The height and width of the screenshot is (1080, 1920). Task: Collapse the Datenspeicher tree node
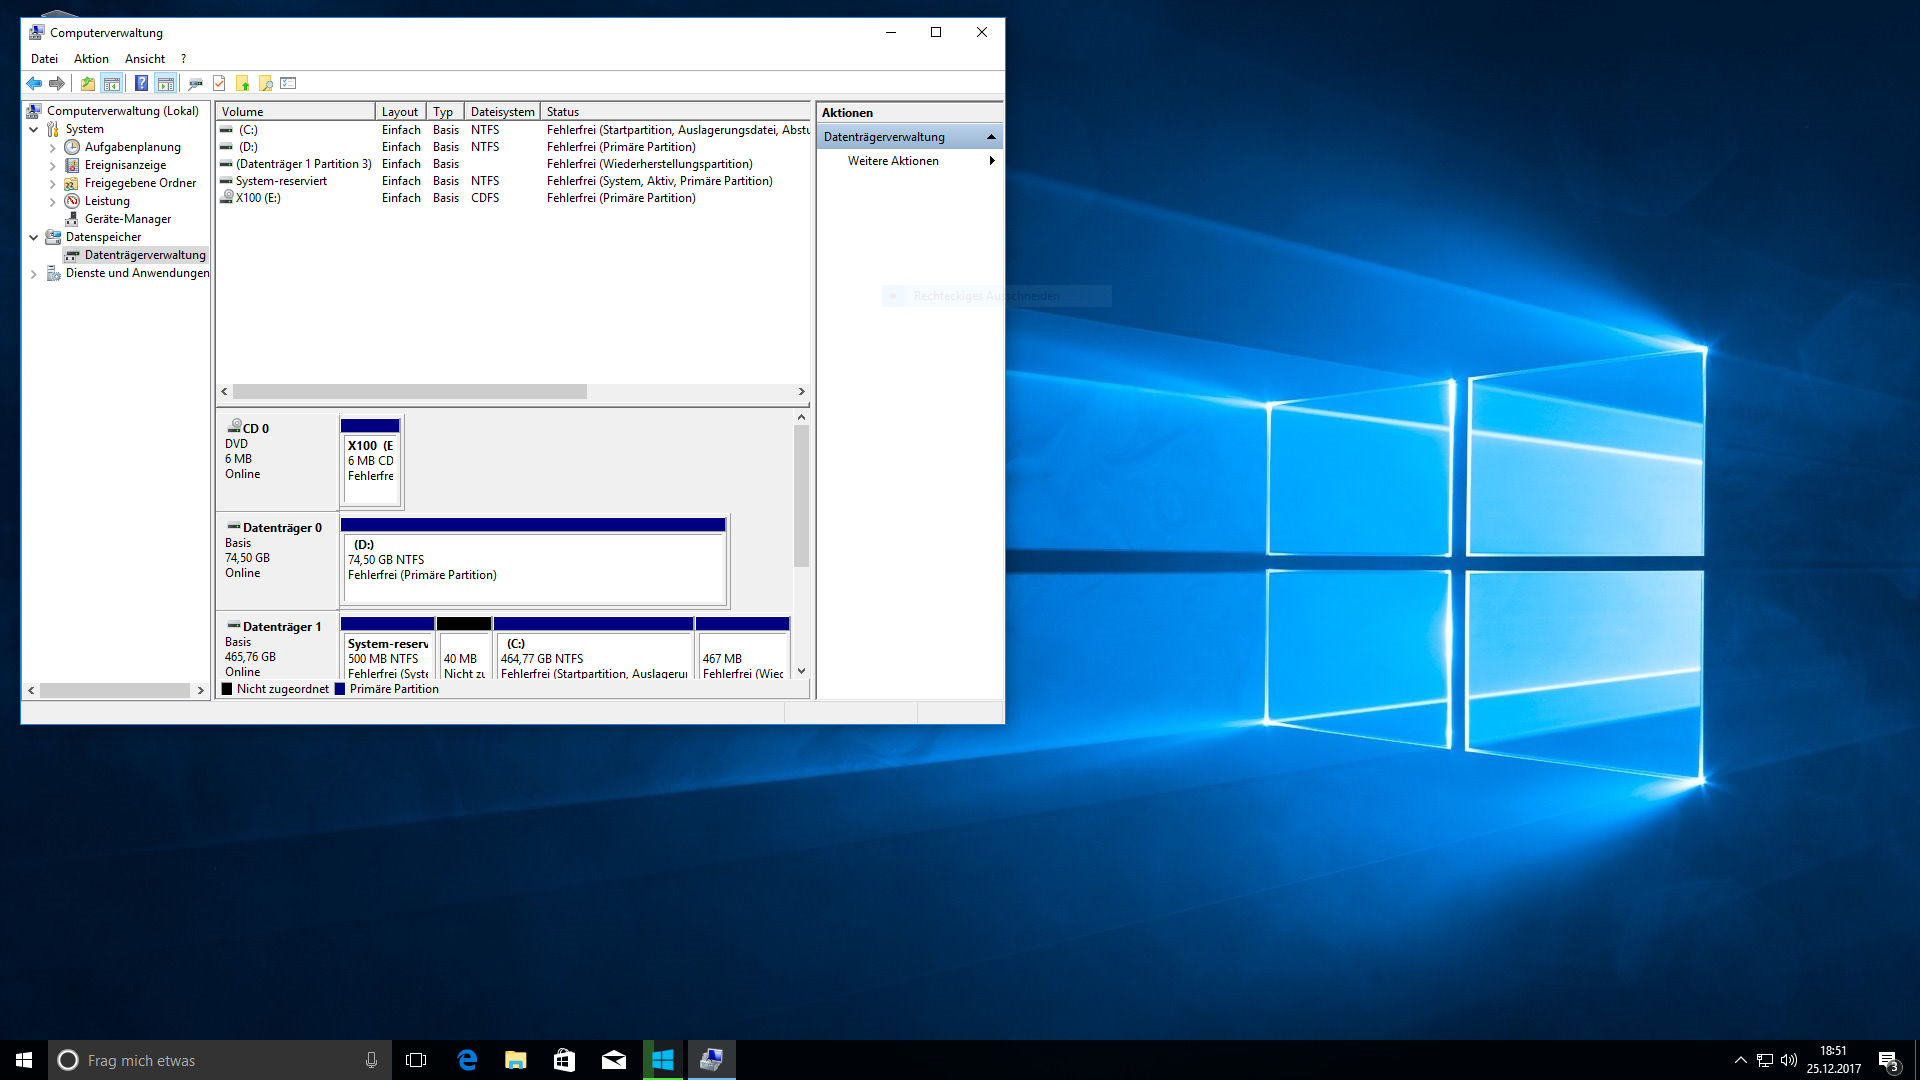(x=34, y=238)
